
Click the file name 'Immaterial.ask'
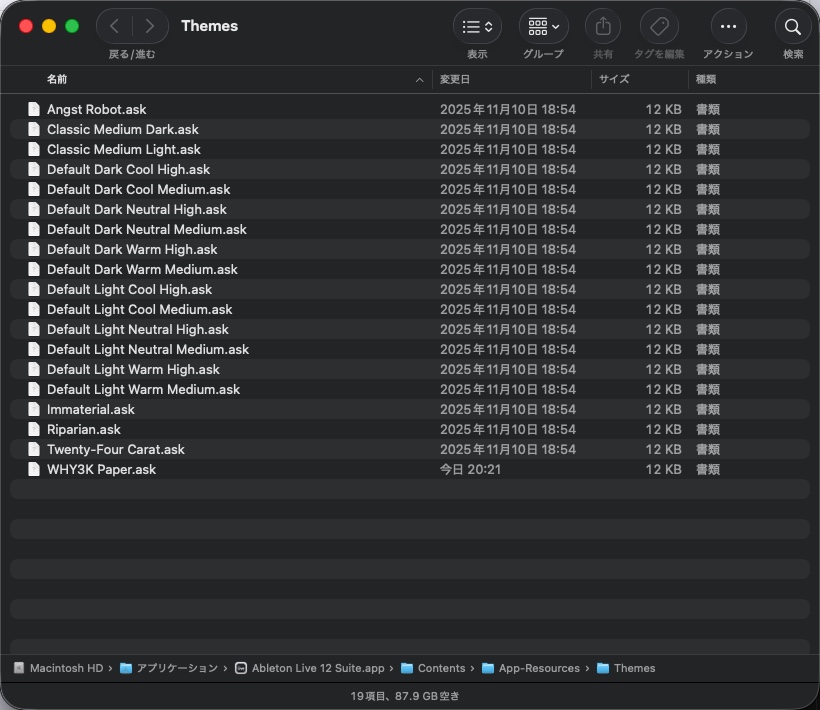91,409
